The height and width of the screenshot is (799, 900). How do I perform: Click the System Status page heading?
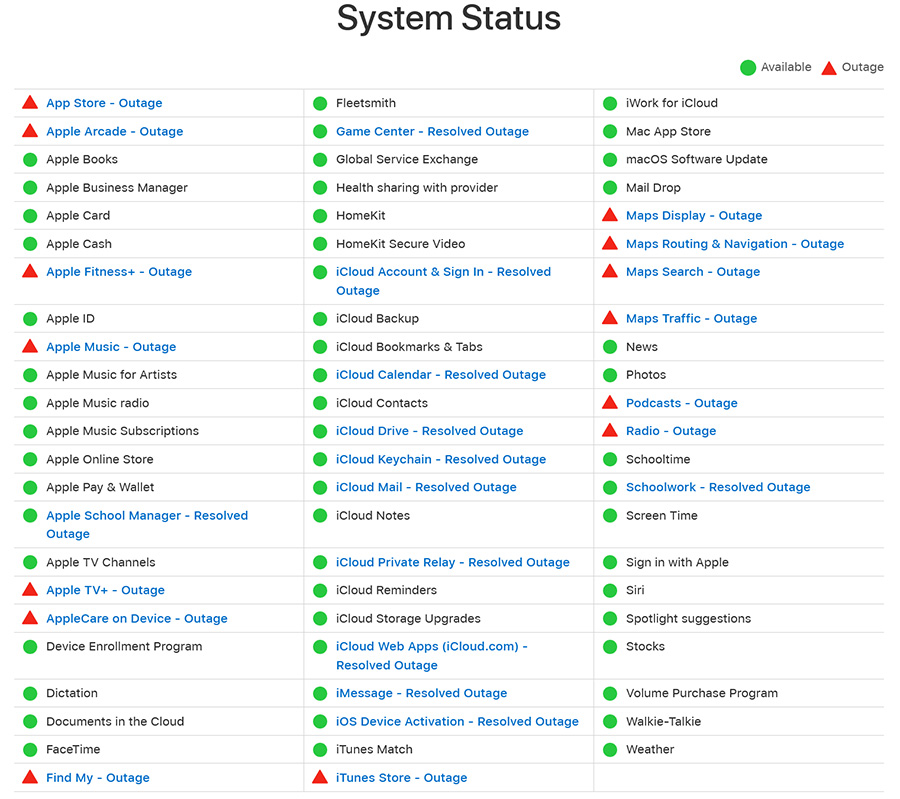click(x=449, y=18)
